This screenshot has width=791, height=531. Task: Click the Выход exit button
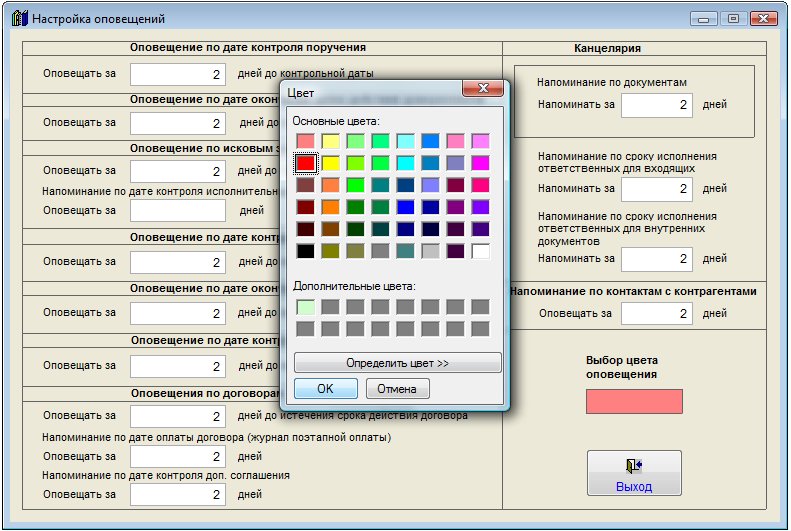pyautogui.click(x=634, y=473)
